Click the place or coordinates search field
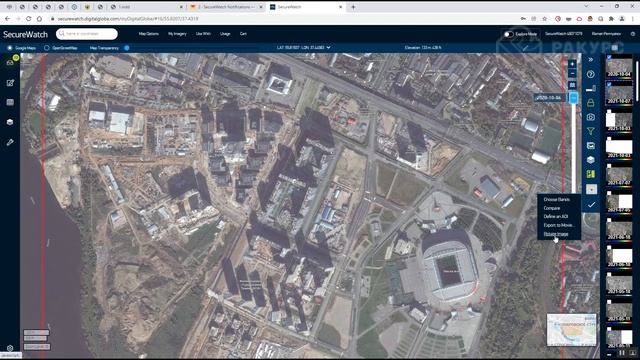640x360 pixels. tap(87, 34)
